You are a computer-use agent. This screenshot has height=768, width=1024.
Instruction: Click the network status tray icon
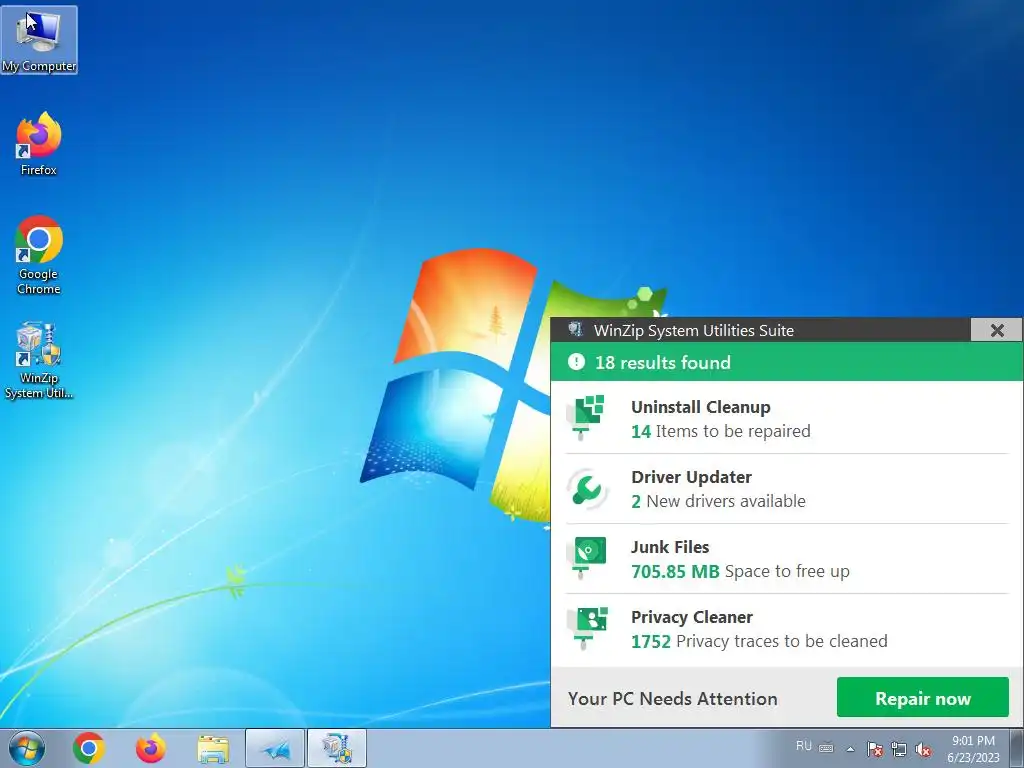point(899,749)
